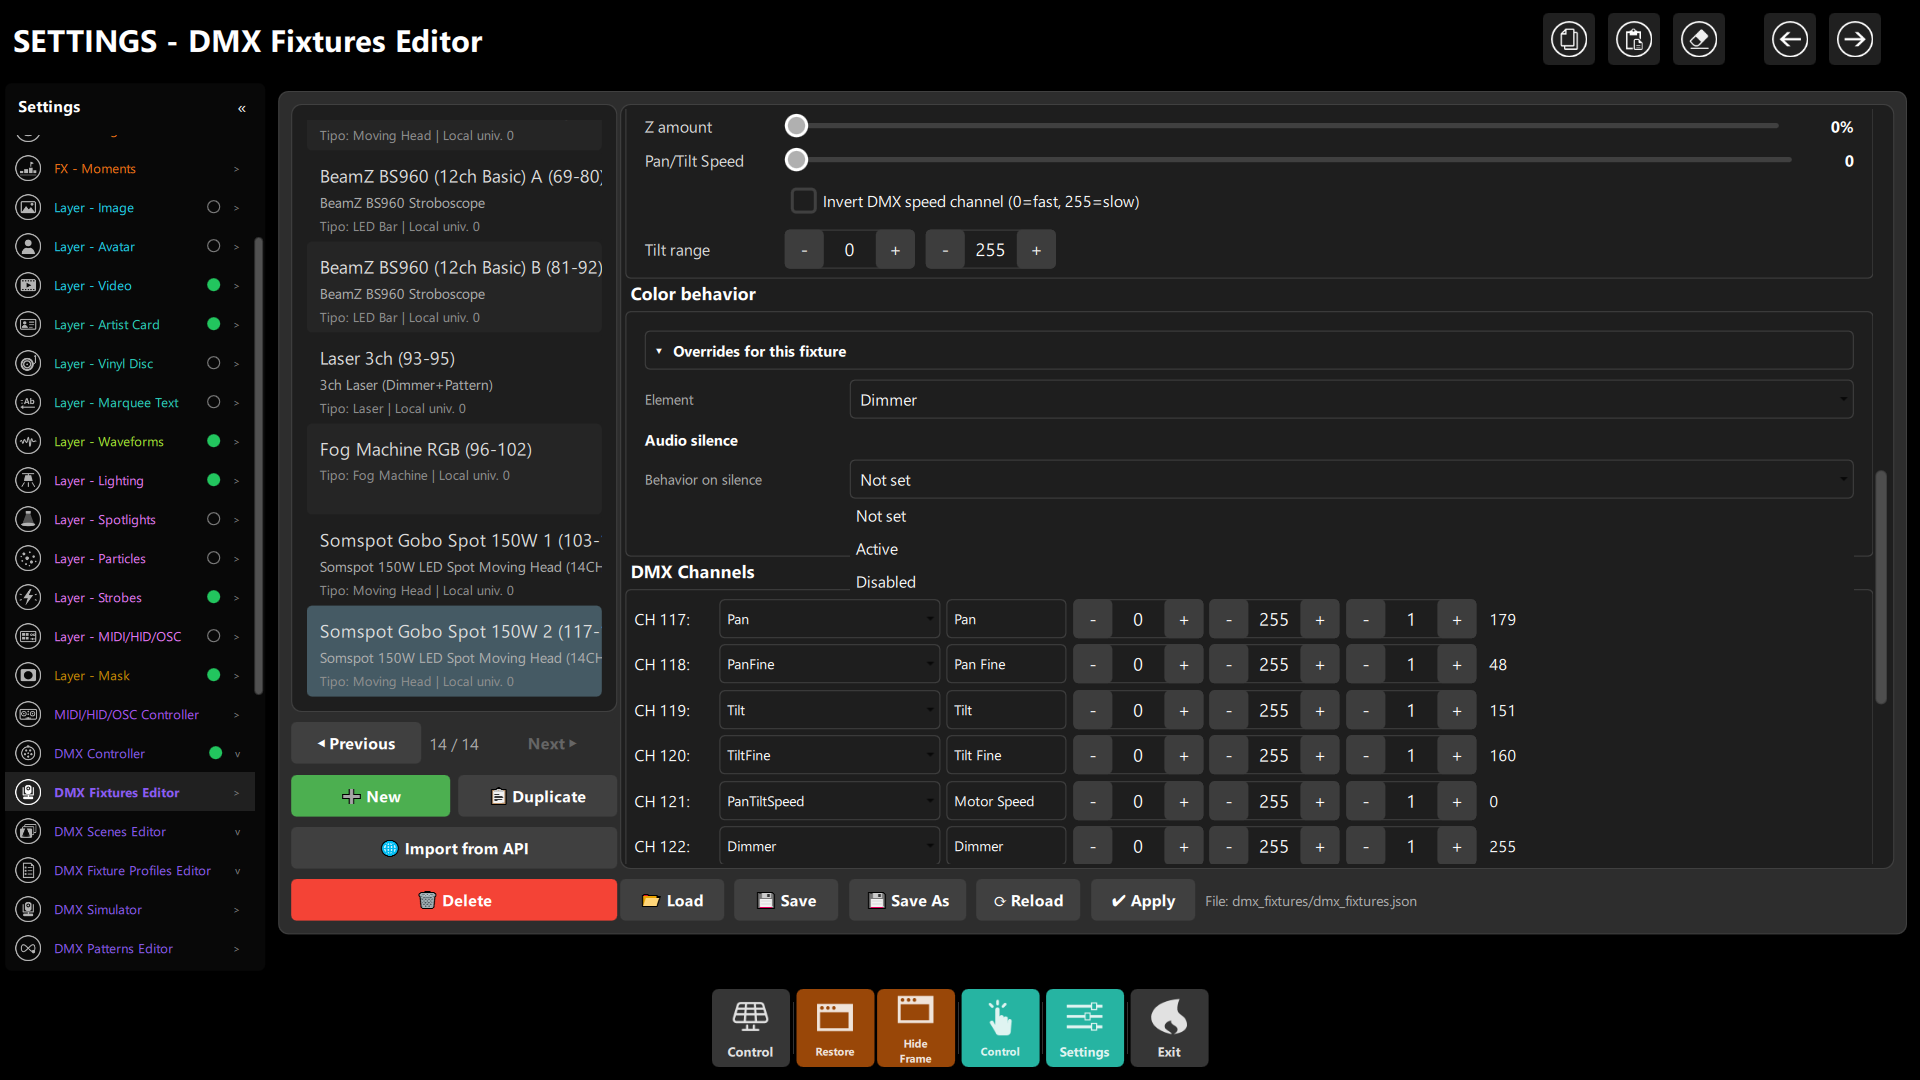
Task: Click the Hide Frame icon
Action: [915, 1028]
